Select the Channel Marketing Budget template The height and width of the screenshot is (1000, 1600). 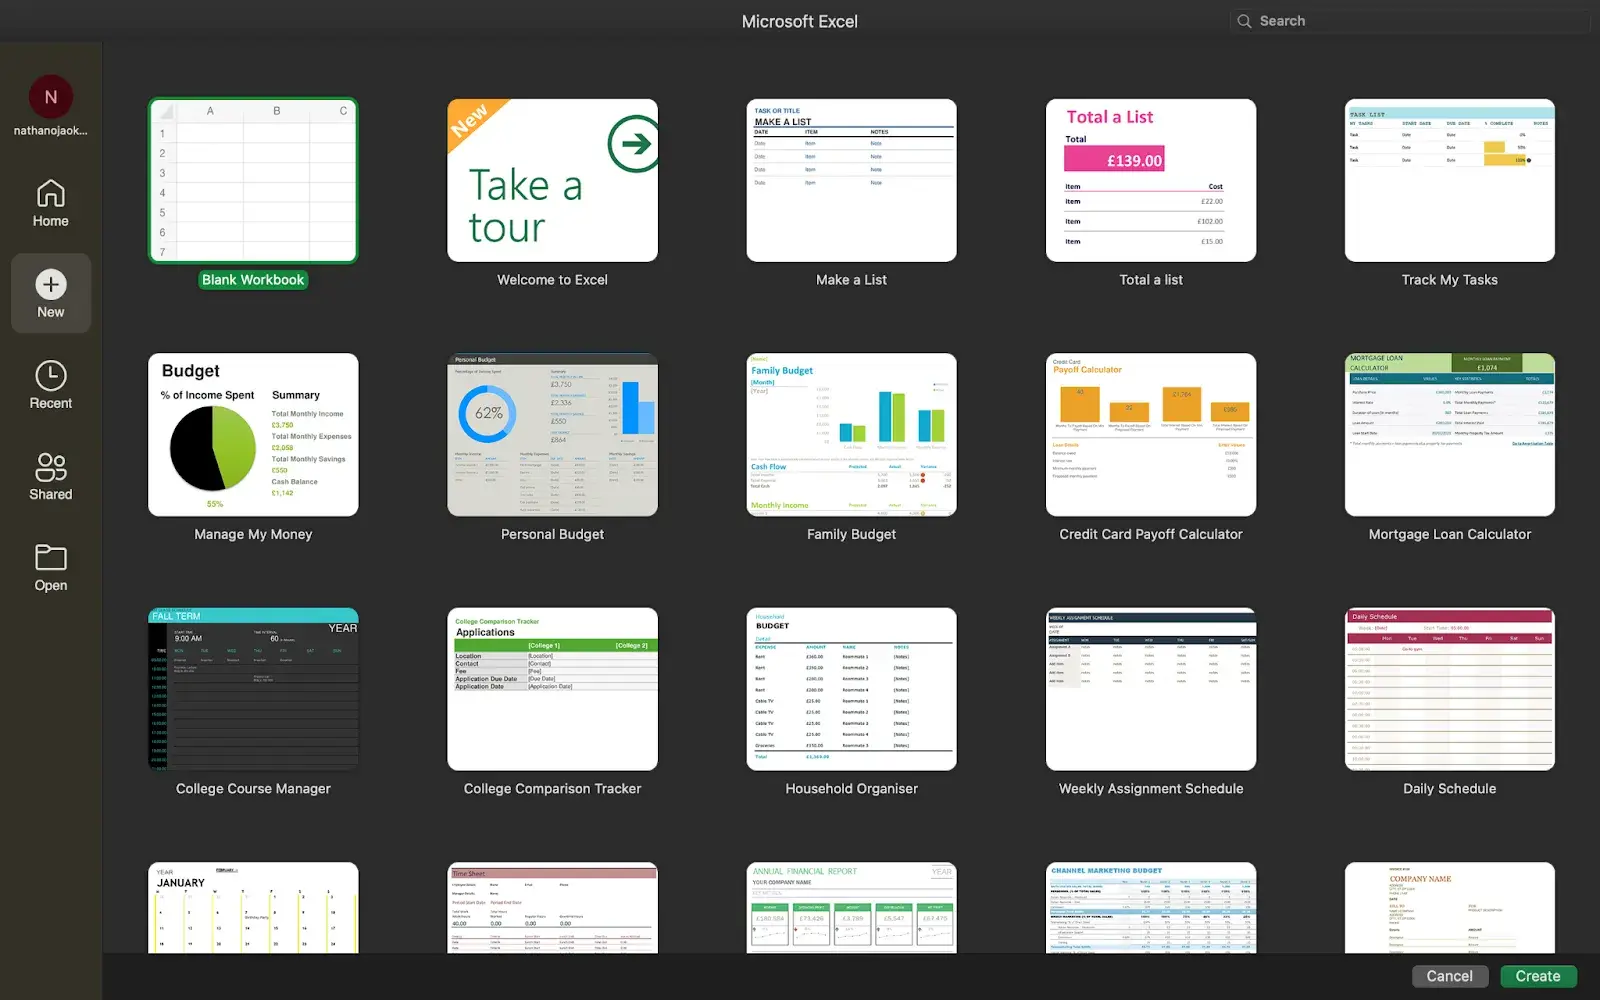(1151, 907)
